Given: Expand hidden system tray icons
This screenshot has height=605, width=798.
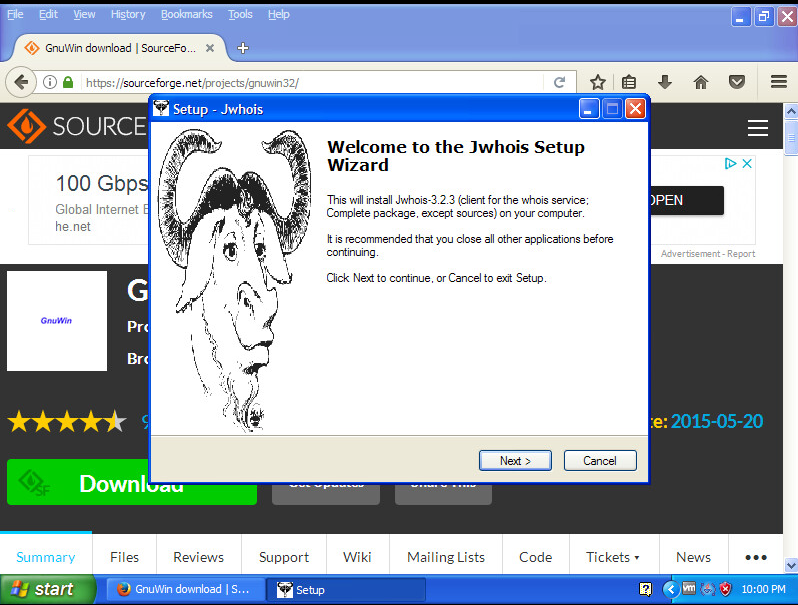Looking at the screenshot, I should point(671,589).
